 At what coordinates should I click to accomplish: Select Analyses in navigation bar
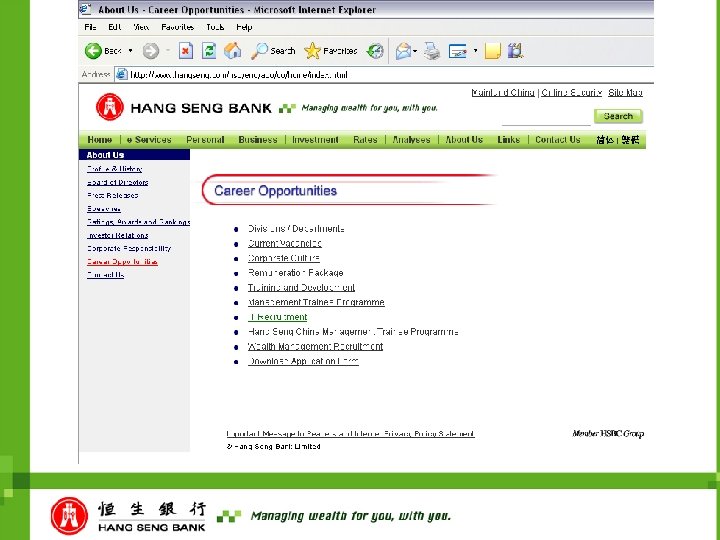click(411, 140)
